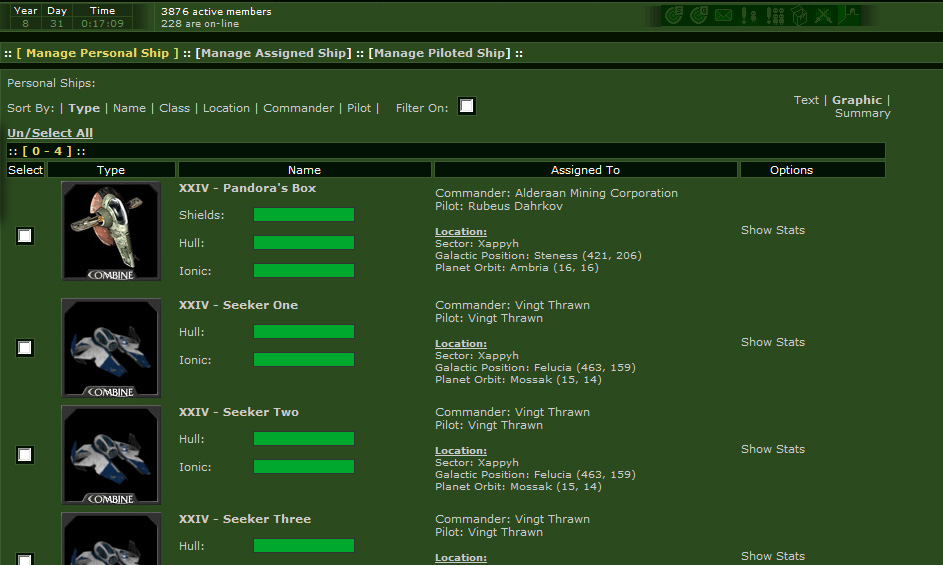Click Pandora's Box Hull bar
The height and width of the screenshot is (565, 943).
coord(304,242)
